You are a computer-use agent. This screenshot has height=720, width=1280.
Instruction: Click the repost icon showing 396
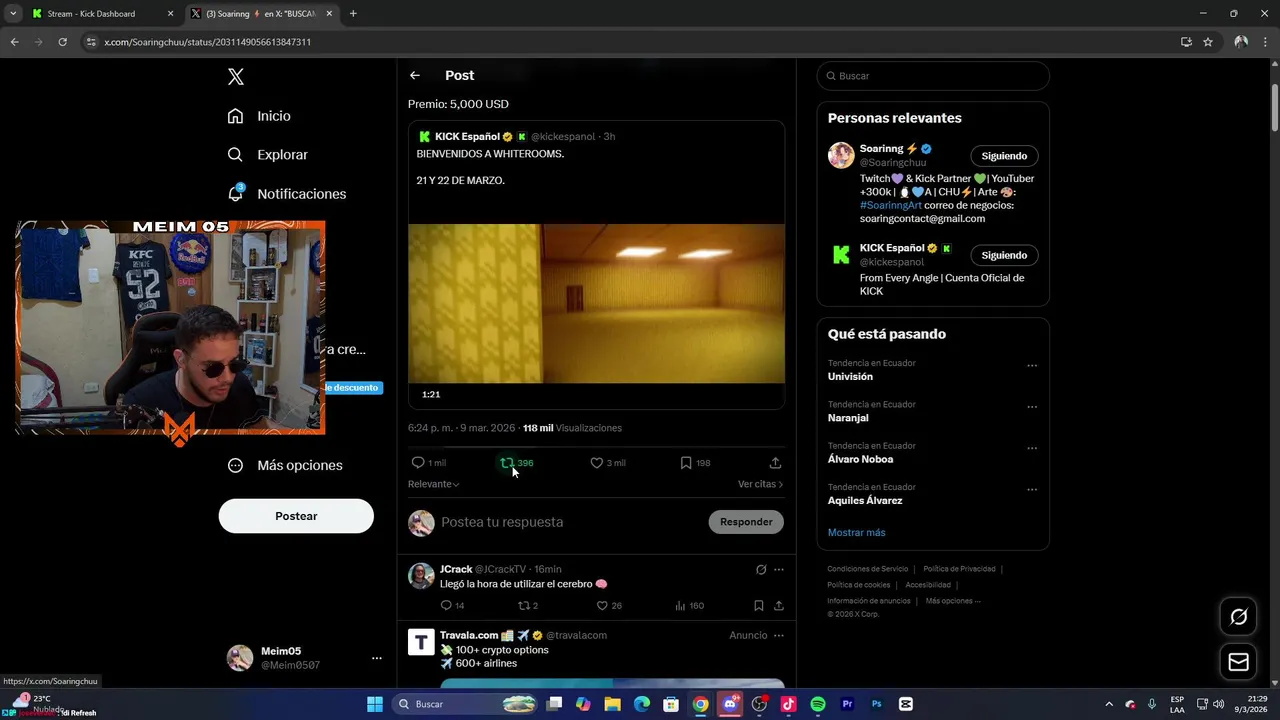click(x=507, y=463)
